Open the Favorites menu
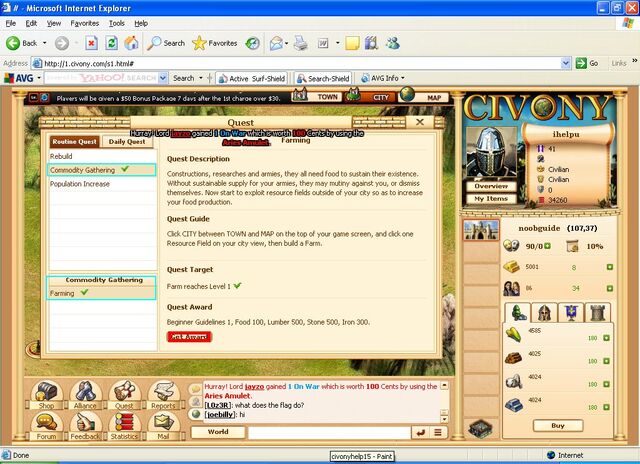 (84, 23)
